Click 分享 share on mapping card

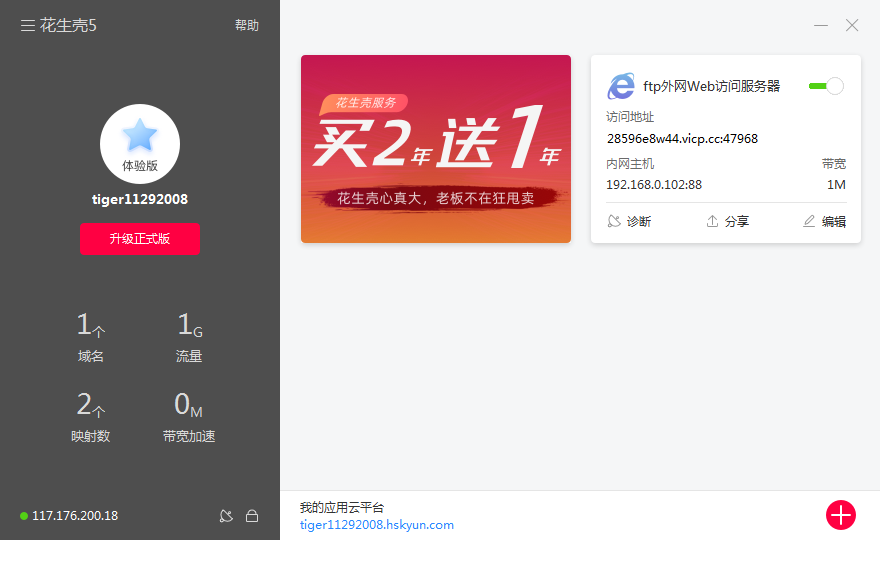[727, 222]
